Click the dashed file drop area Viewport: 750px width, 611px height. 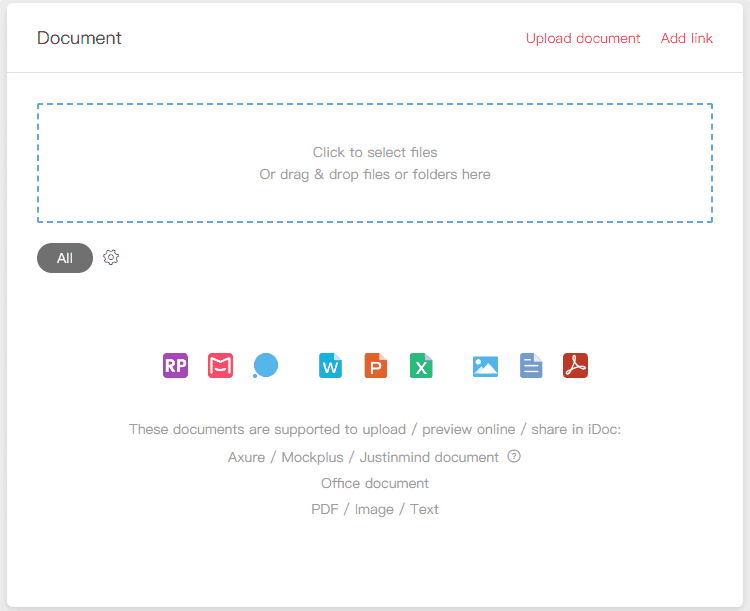(375, 163)
